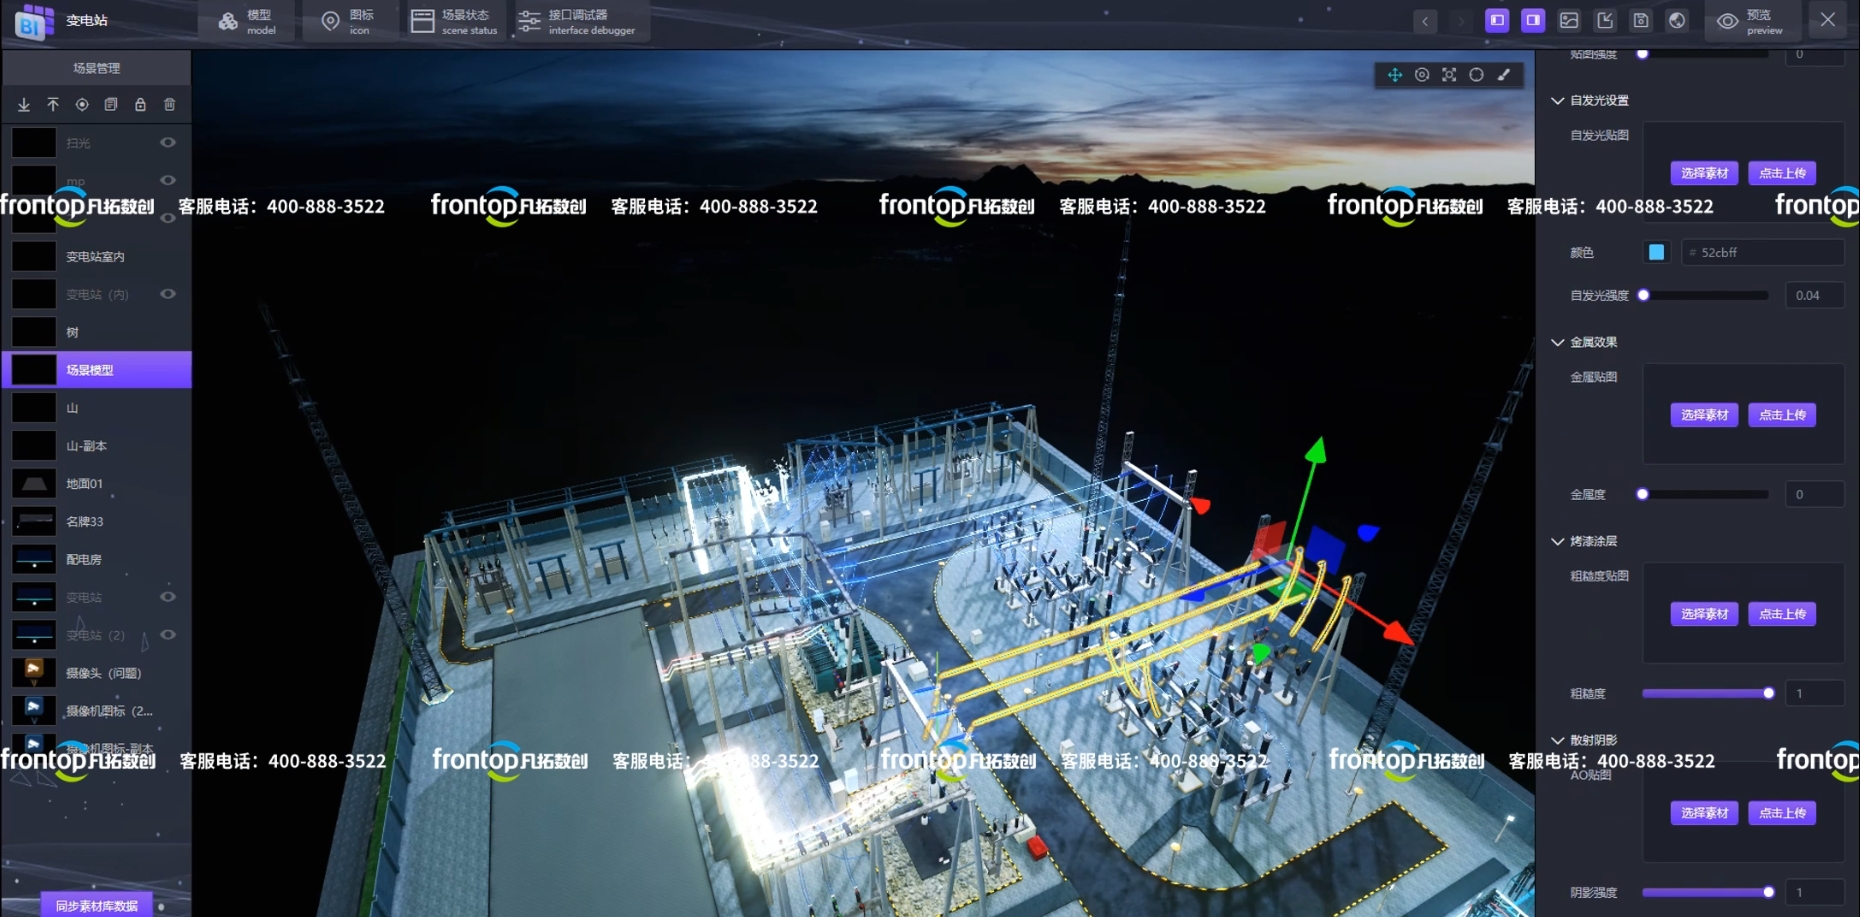Click the save disk icon
The height and width of the screenshot is (917, 1860).
tap(1641, 20)
